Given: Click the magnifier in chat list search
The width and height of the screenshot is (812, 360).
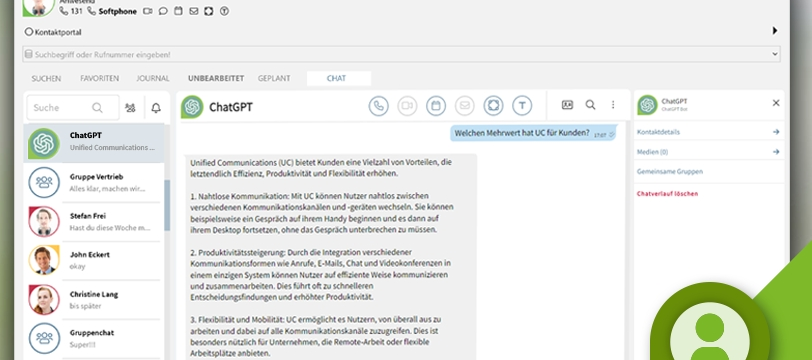Looking at the screenshot, I should coord(97,108).
